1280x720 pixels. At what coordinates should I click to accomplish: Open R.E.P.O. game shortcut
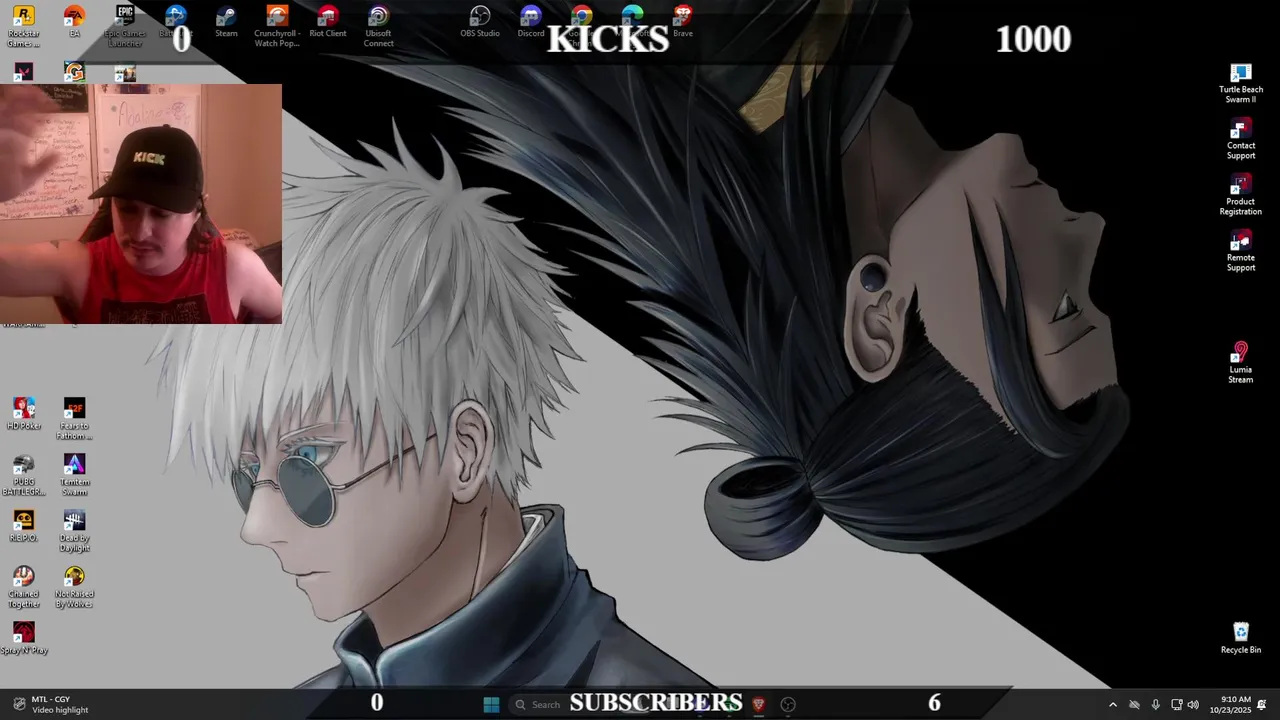(x=23, y=526)
